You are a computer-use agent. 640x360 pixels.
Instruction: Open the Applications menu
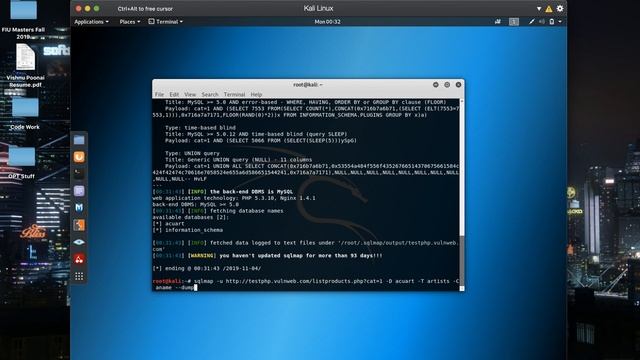pos(91,22)
